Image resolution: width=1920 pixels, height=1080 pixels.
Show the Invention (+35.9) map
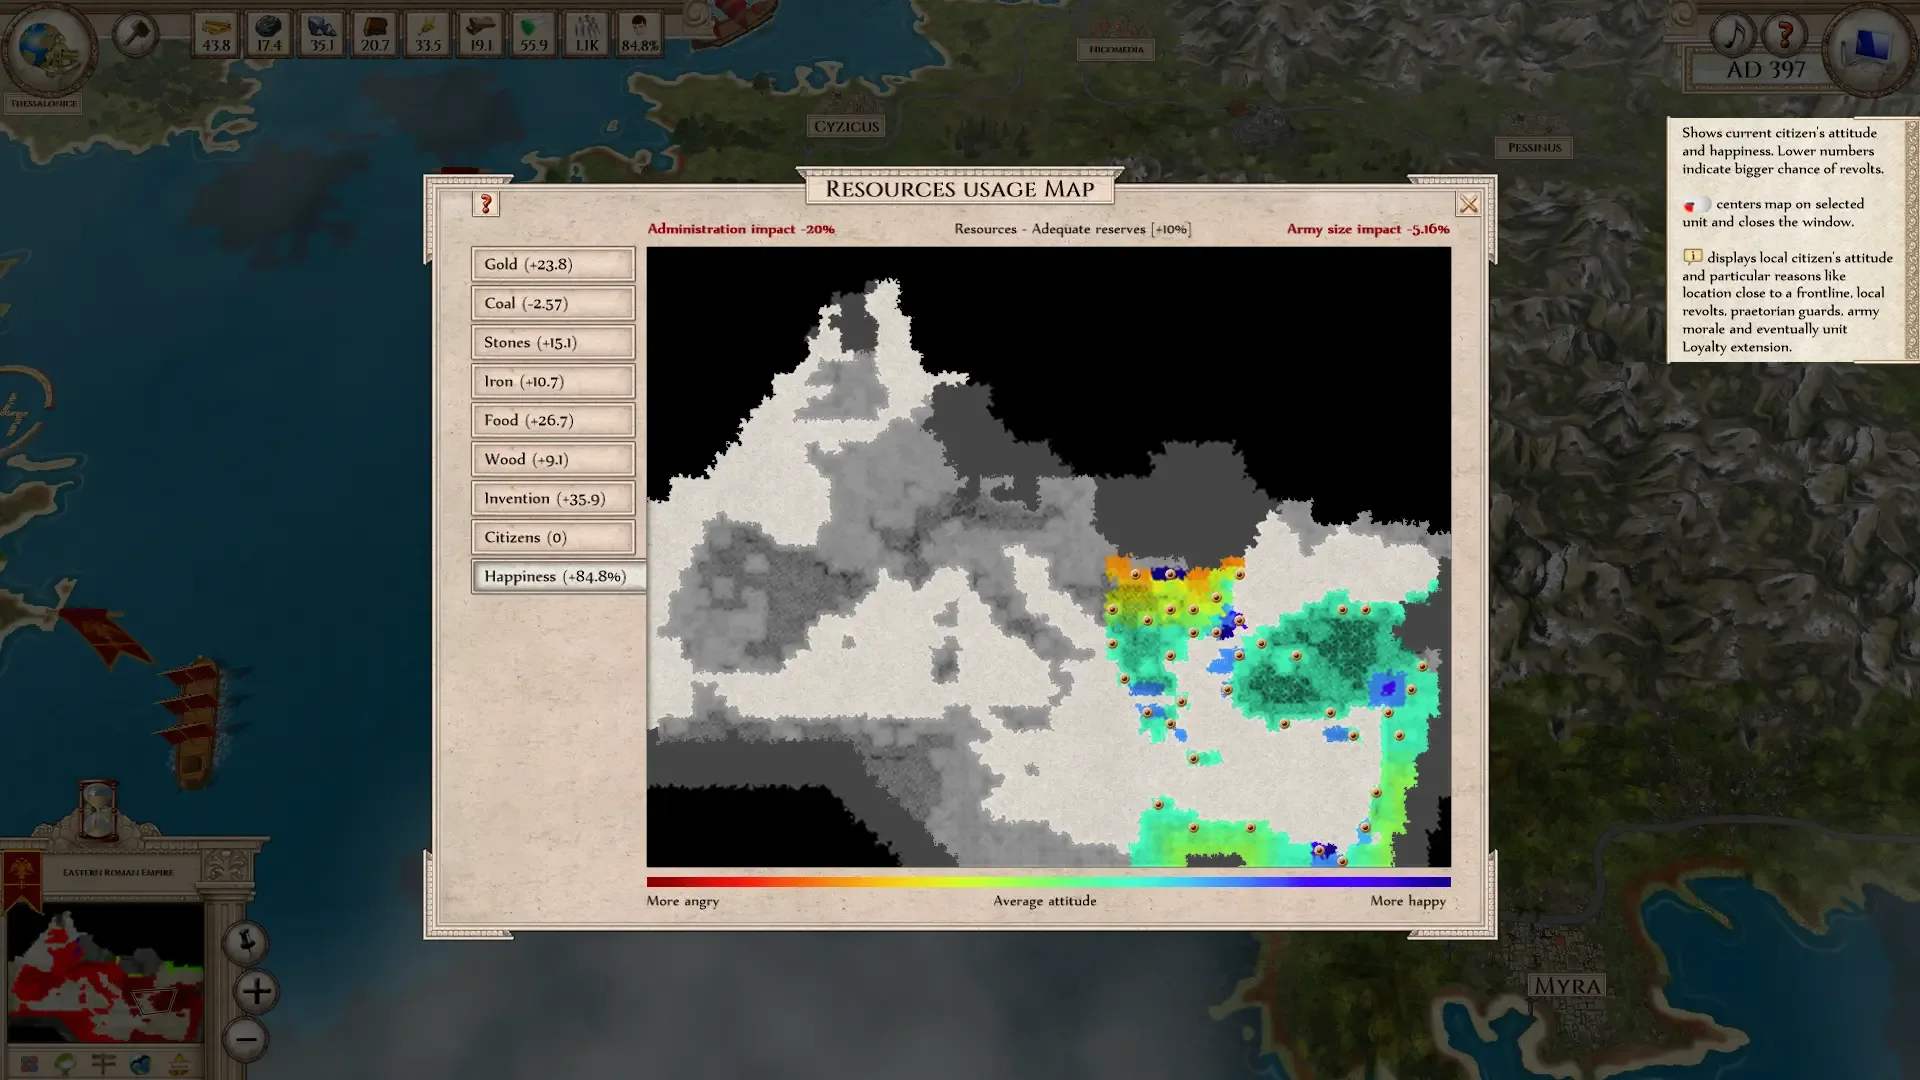[x=553, y=498]
